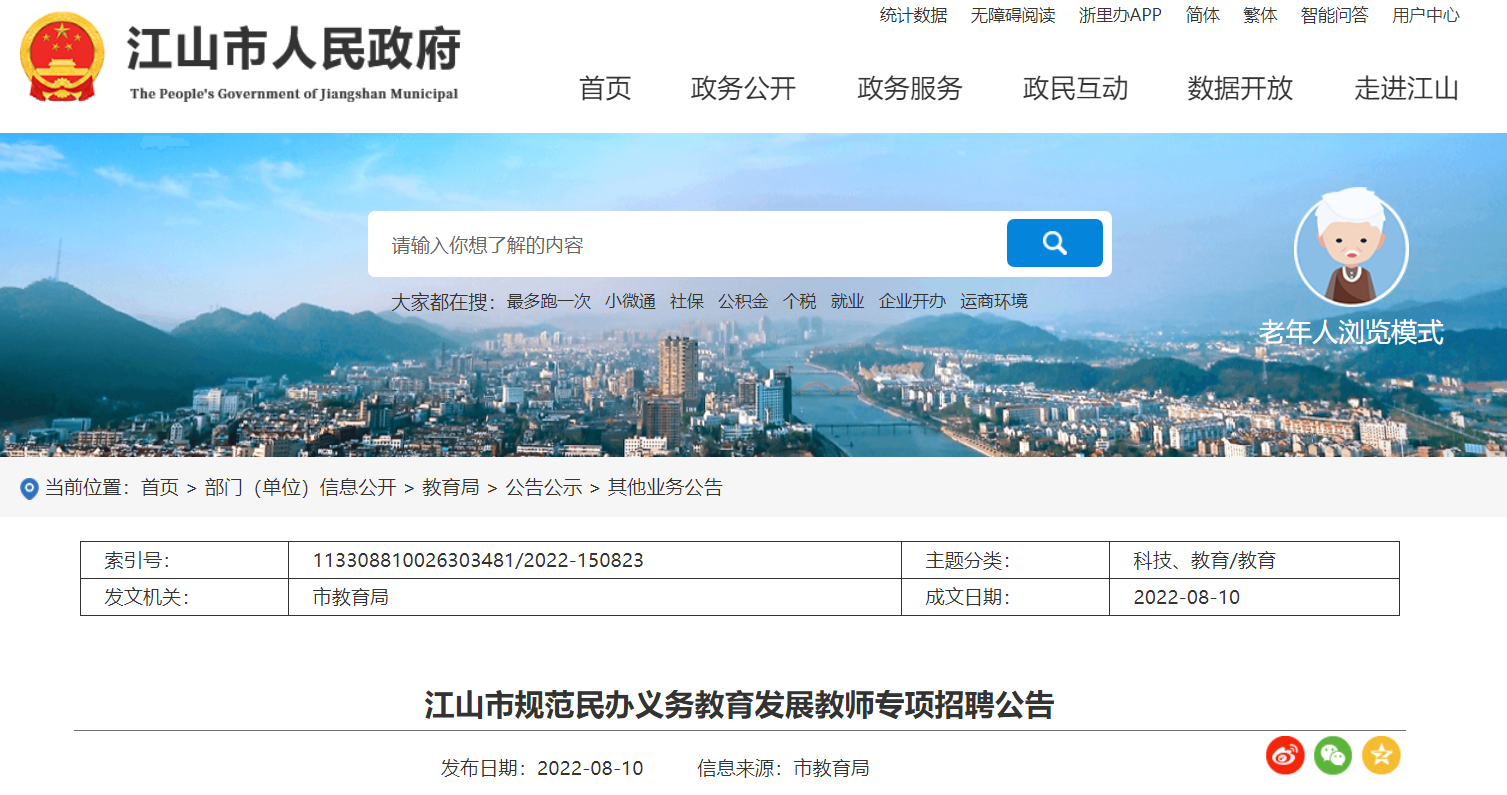The width and height of the screenshot is (1507, 795).
Task: Click the blue location pin icon
Action: pos(29,489)
